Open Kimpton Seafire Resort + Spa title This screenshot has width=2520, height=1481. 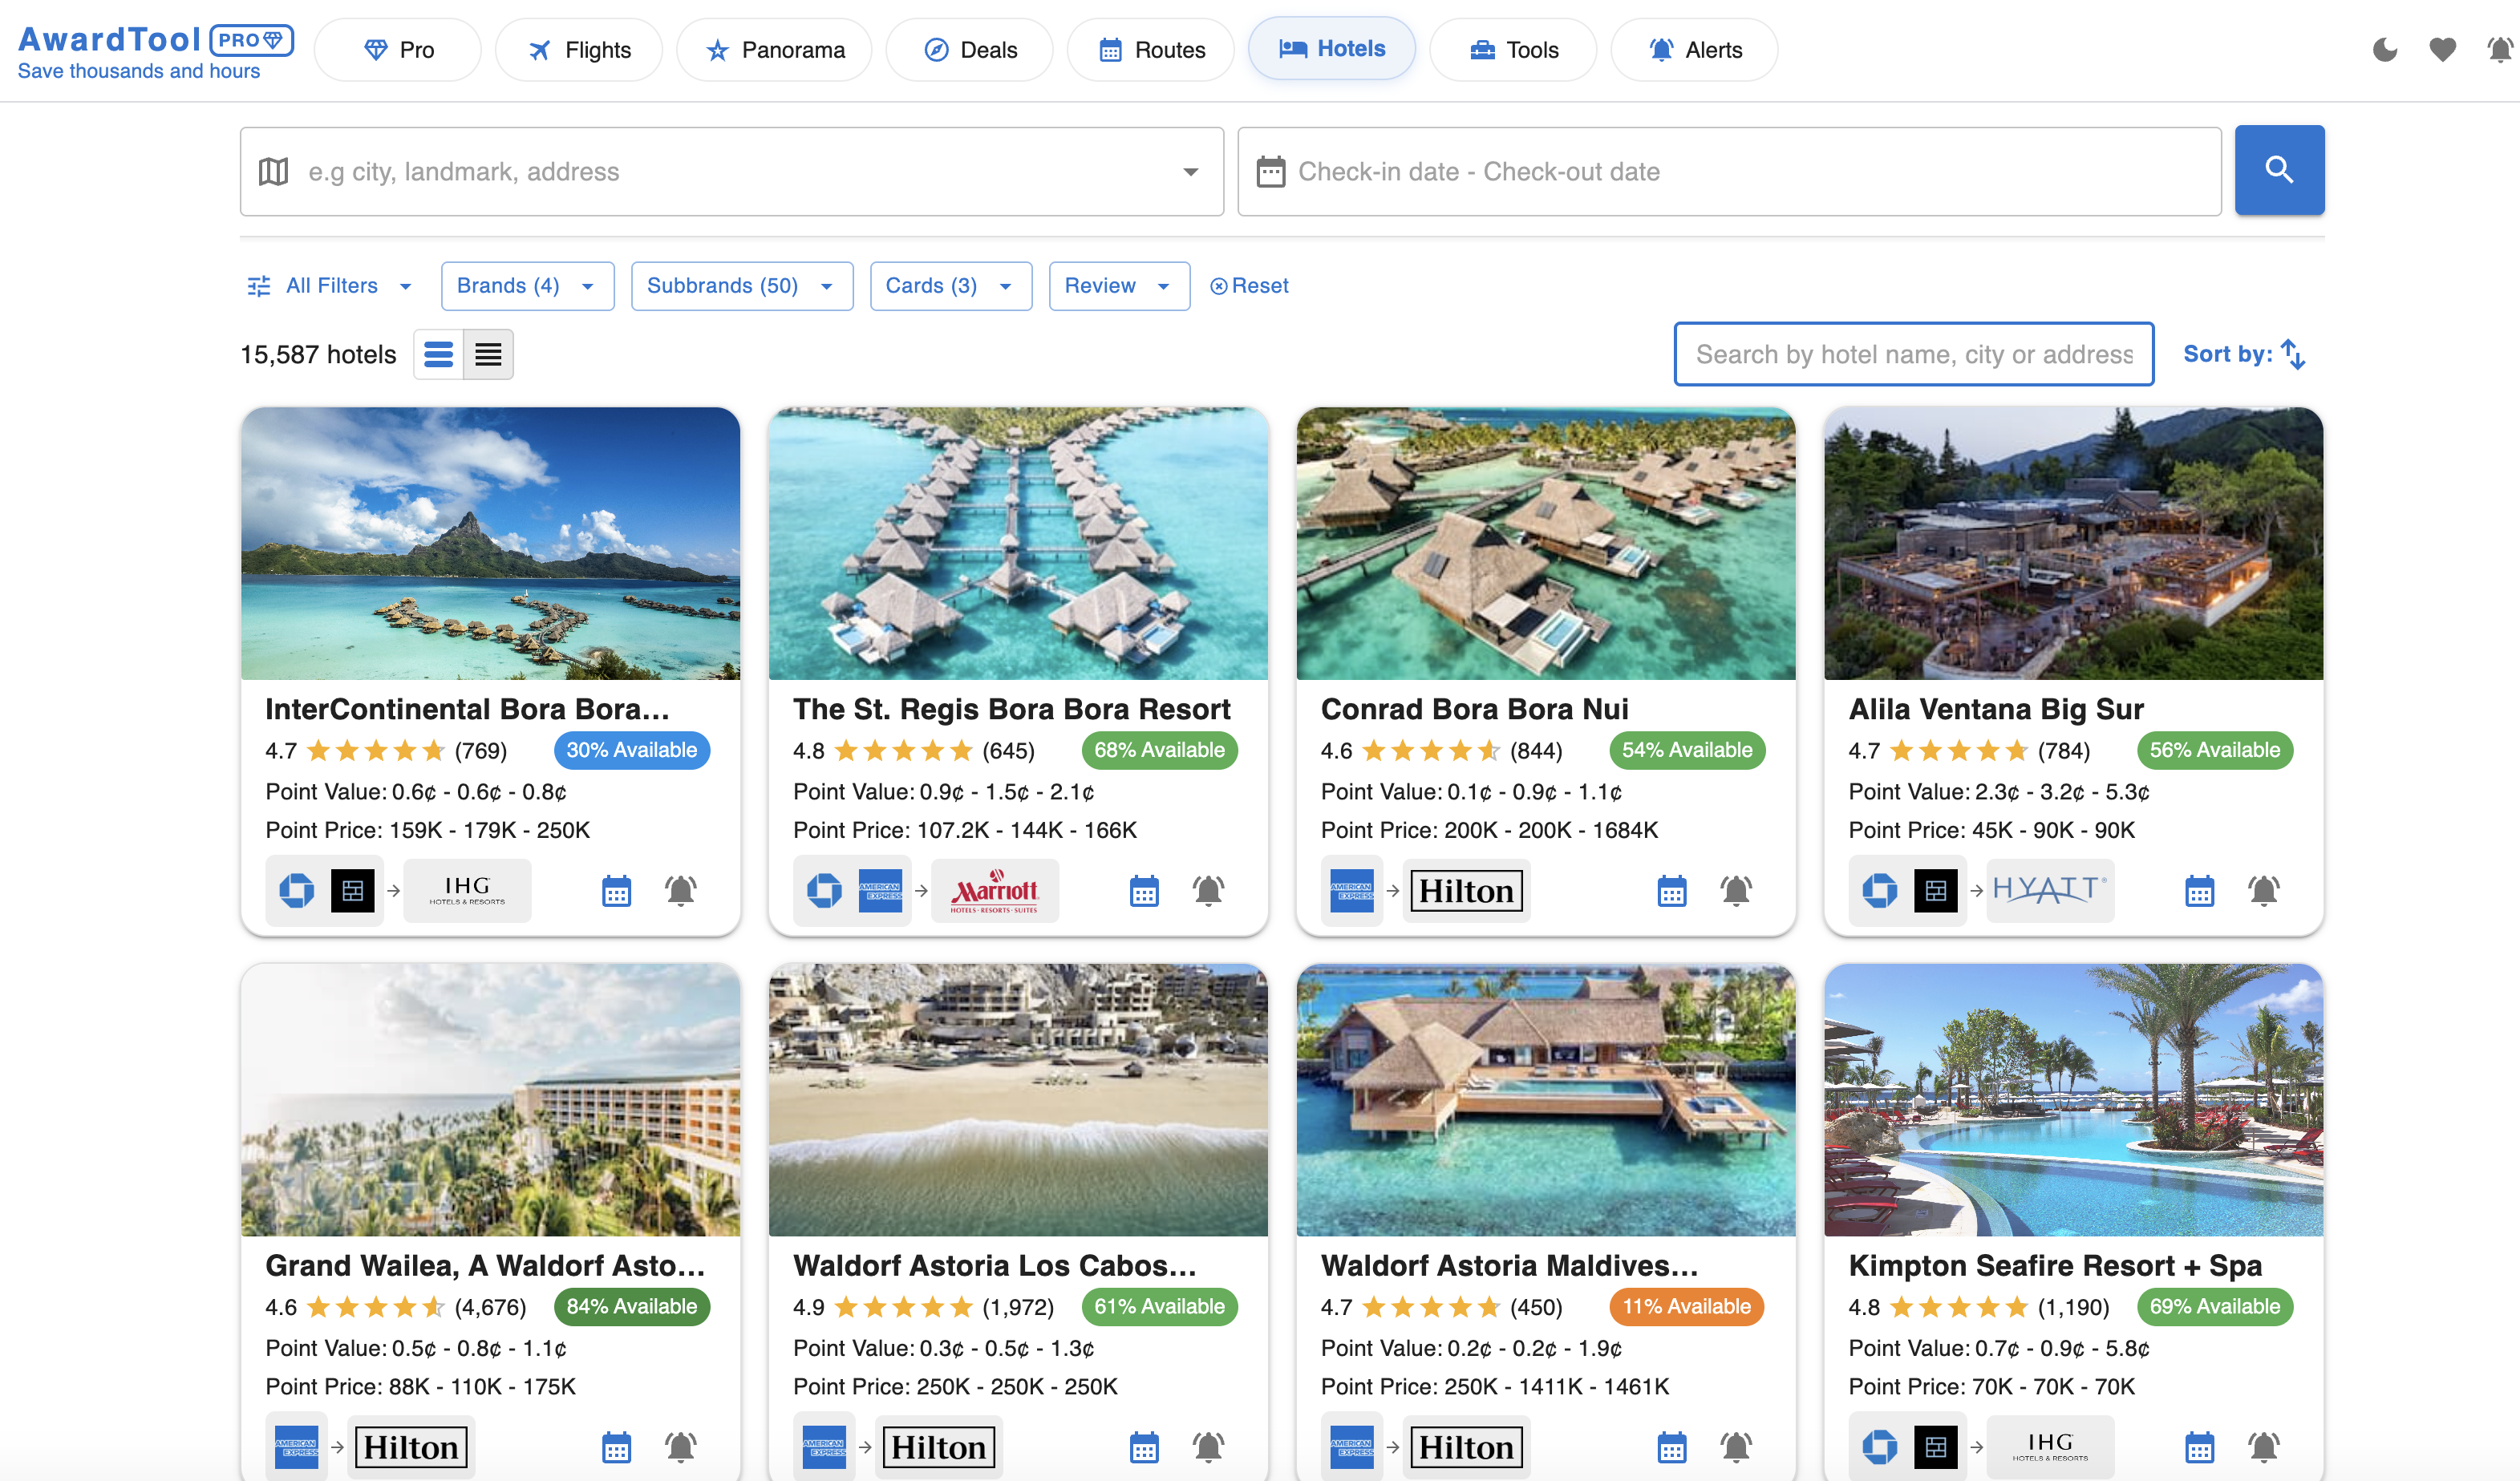tap(2054, 1265)
